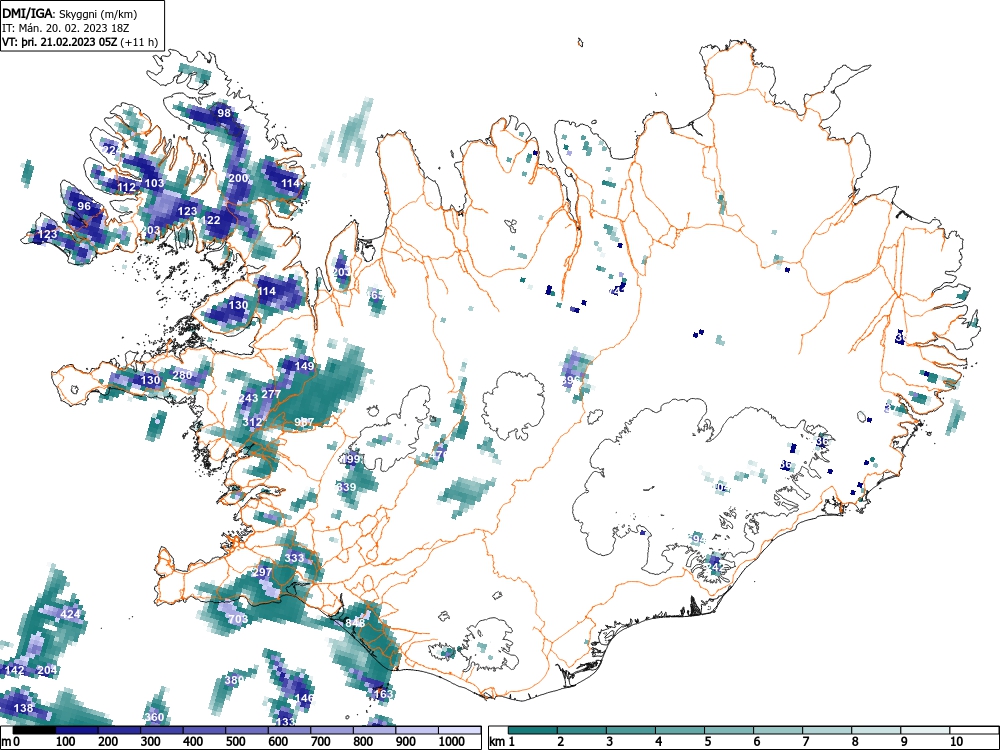
Task: Click the visibility value 703 on the map
Action: (x=238, y=619)
